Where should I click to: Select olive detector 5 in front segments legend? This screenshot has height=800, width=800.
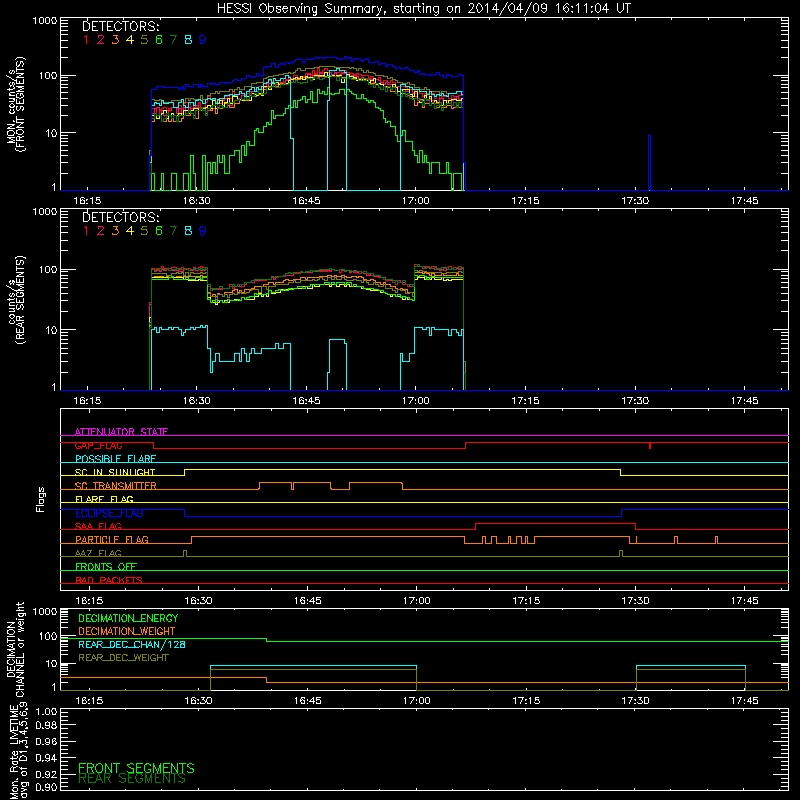(144, 40)
